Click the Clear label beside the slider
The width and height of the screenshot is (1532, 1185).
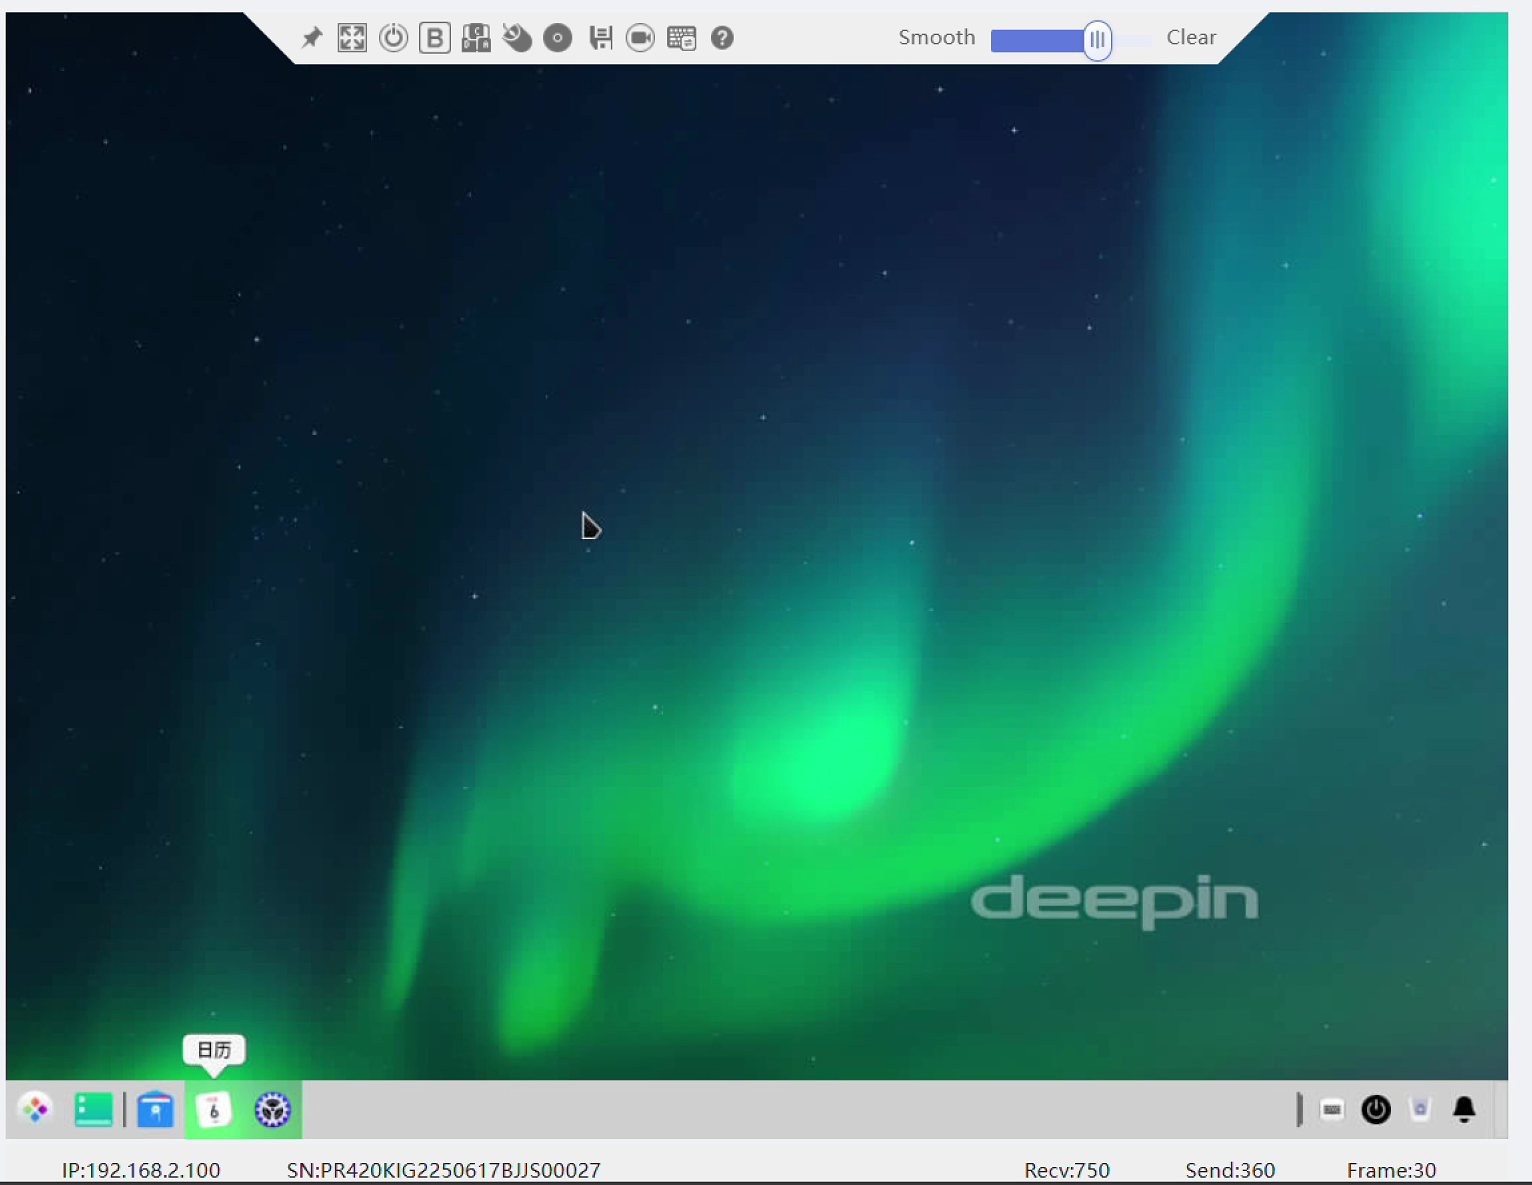(1191, 38)
